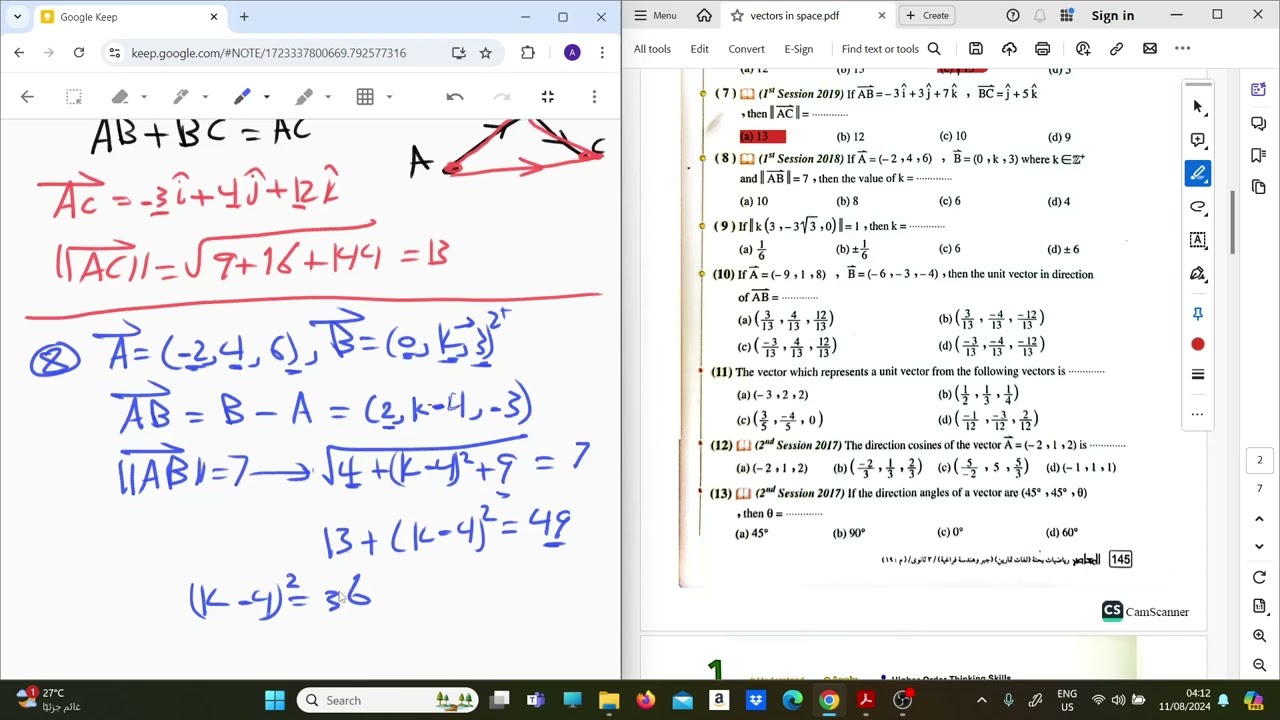Open the Convert tab in Acrobat
The height and width of the screenshot is (720, 1280).
[x=746, y=49]
